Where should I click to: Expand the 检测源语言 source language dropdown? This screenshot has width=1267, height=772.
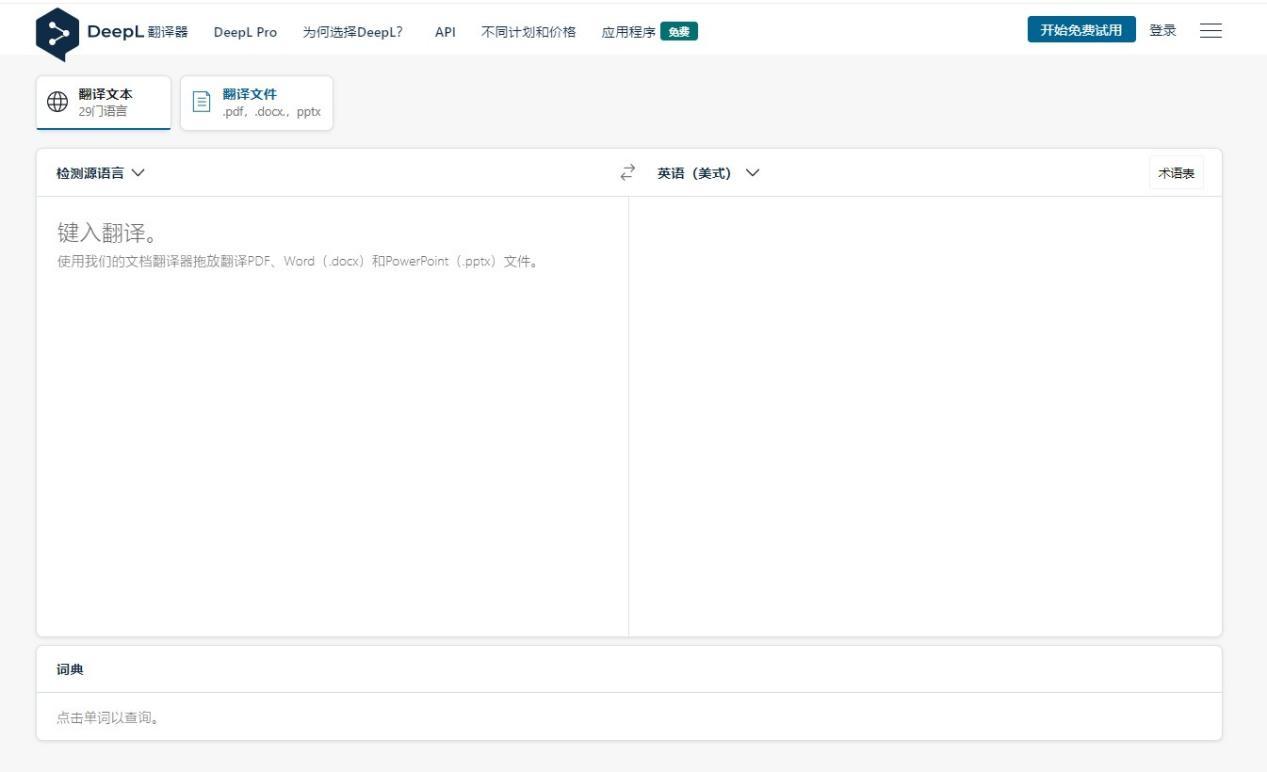coord(100,173)
